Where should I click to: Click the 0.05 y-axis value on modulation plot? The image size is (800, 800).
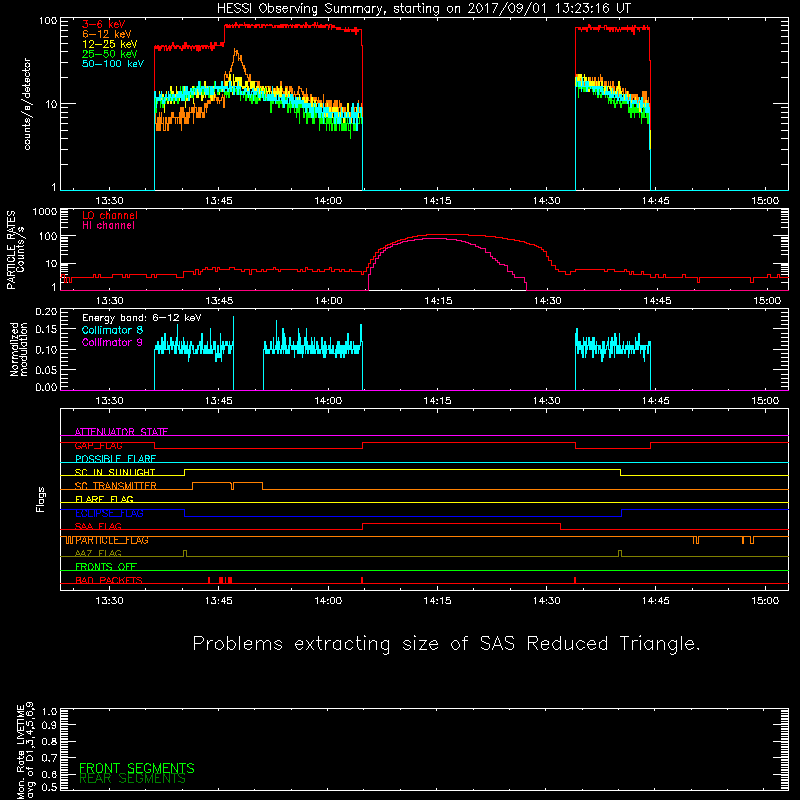point(46,369)
